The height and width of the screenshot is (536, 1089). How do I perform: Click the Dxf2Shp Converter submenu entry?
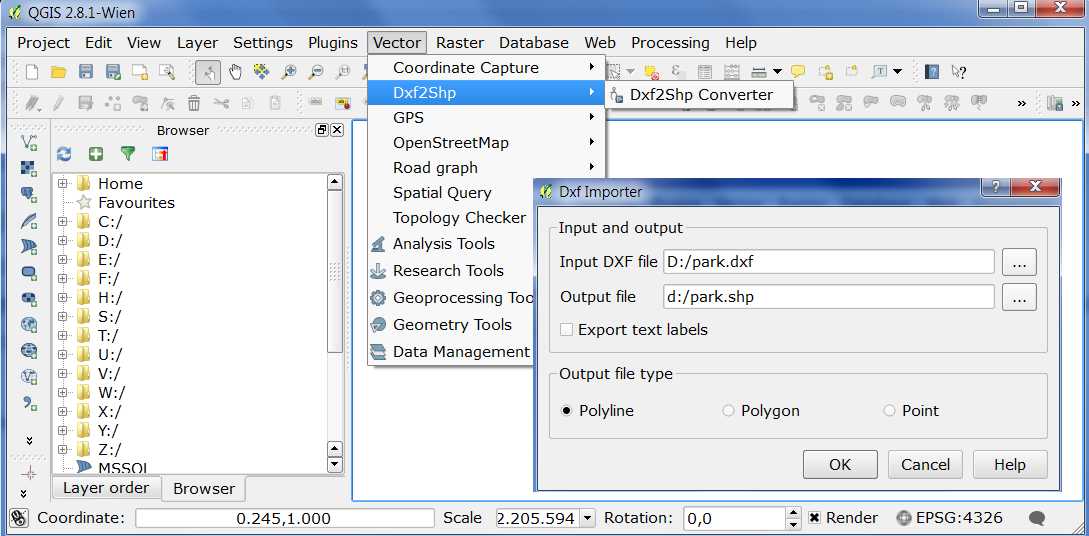point(701,95)
